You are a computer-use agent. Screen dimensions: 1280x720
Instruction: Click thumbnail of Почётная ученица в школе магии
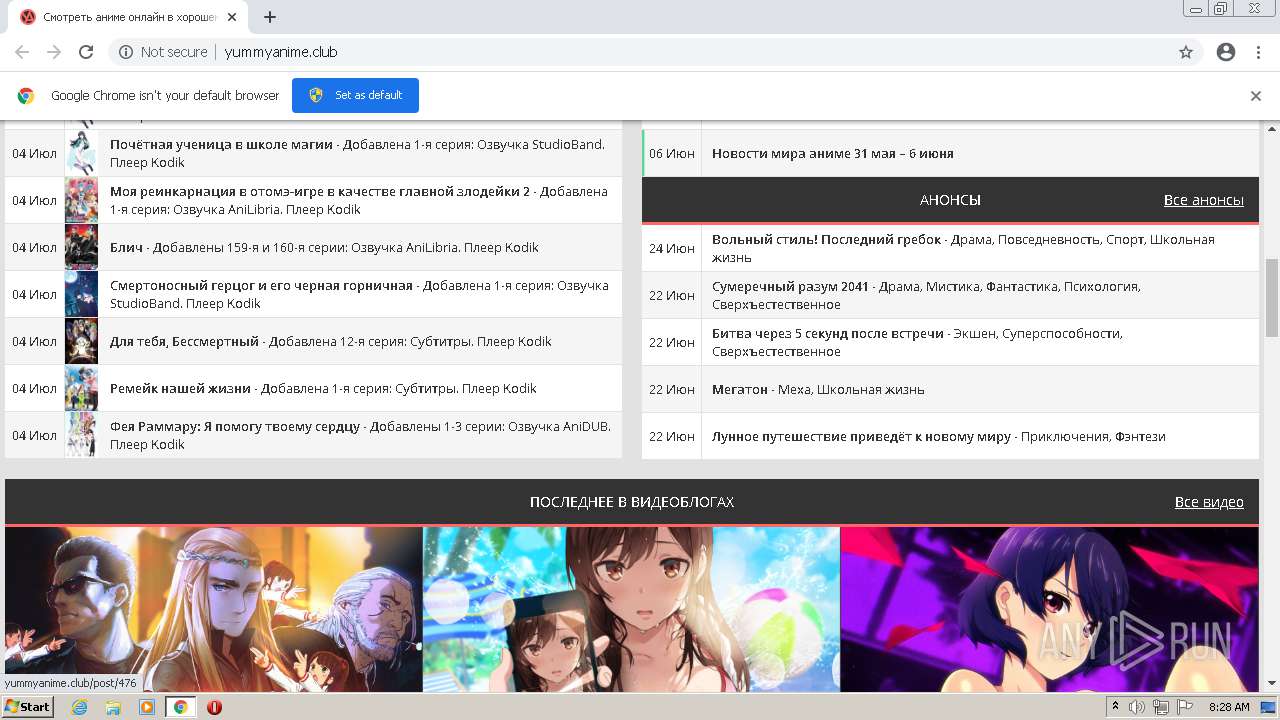(x=81, y=153)
